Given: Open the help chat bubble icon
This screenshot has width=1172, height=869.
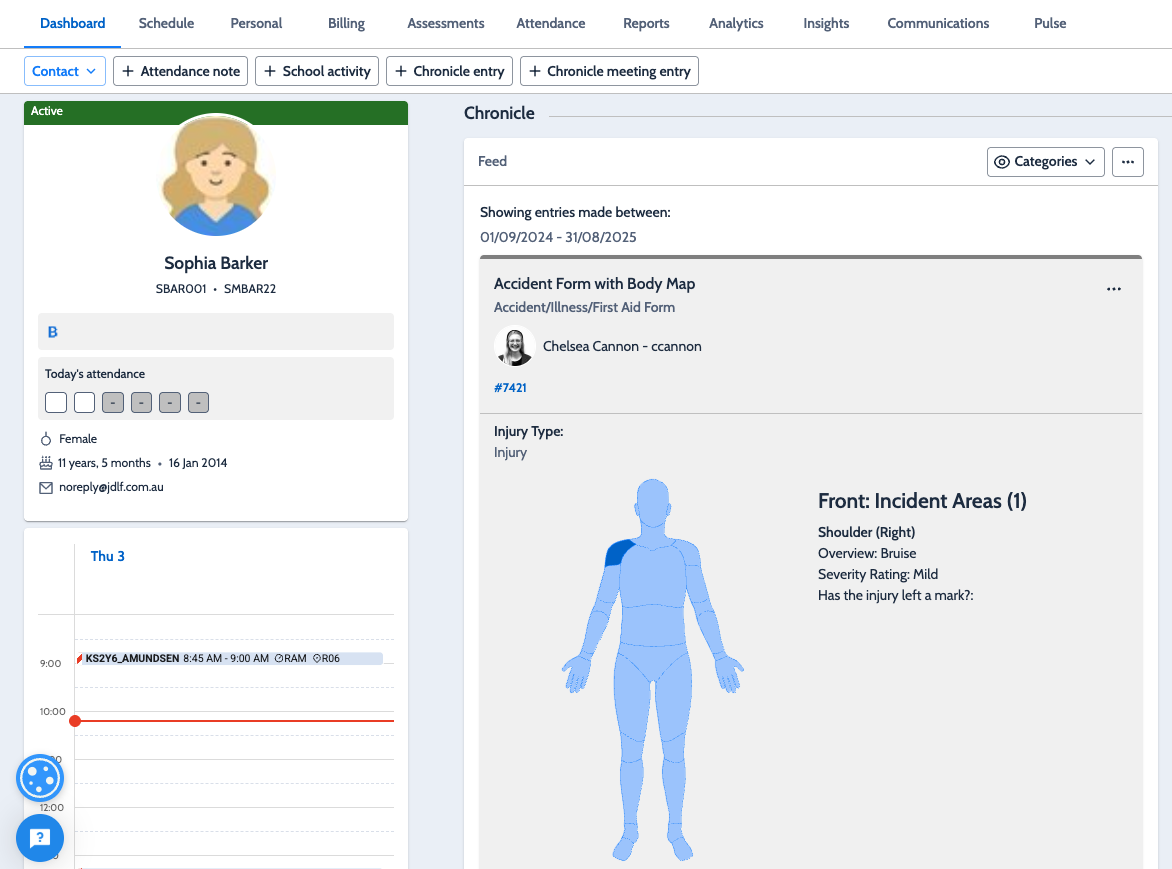Looking at the screenshot, I should click(x=40, y=838).
